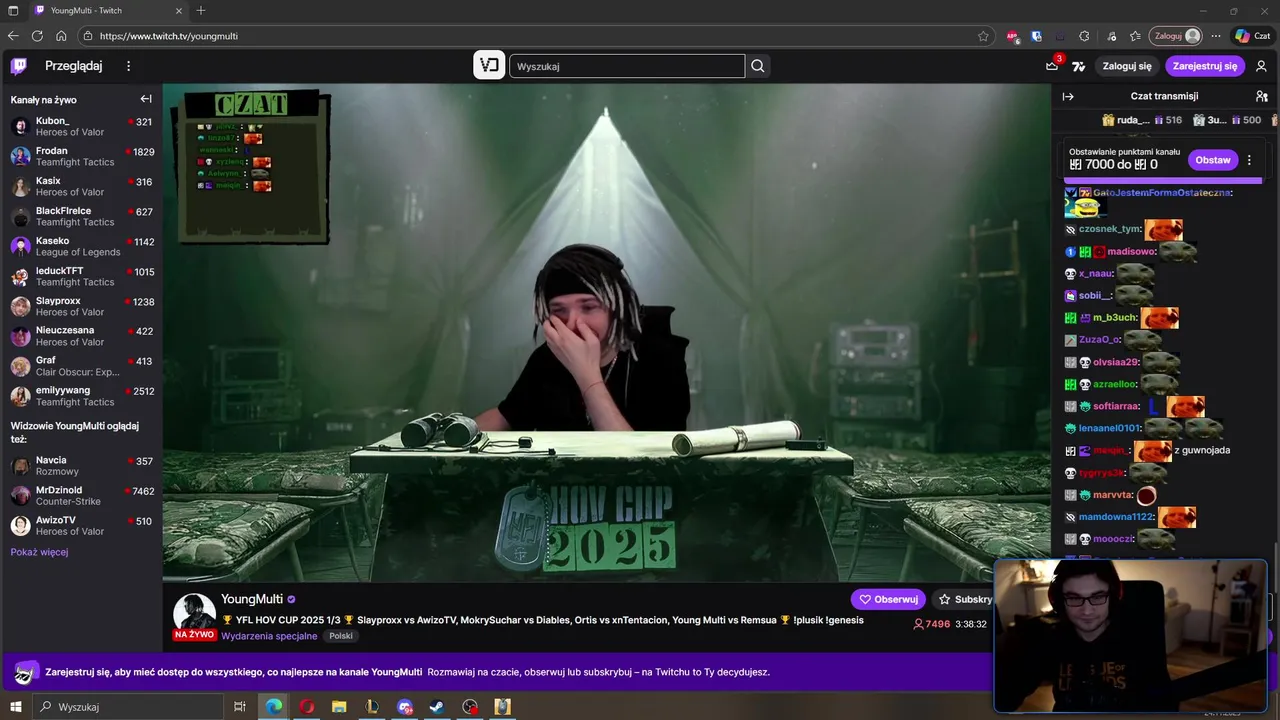The height and width of the screenshot is (720, 1280).
Task: Click the Obserwuj follow button
Action: pyautogui.click(x=888, y=599)
